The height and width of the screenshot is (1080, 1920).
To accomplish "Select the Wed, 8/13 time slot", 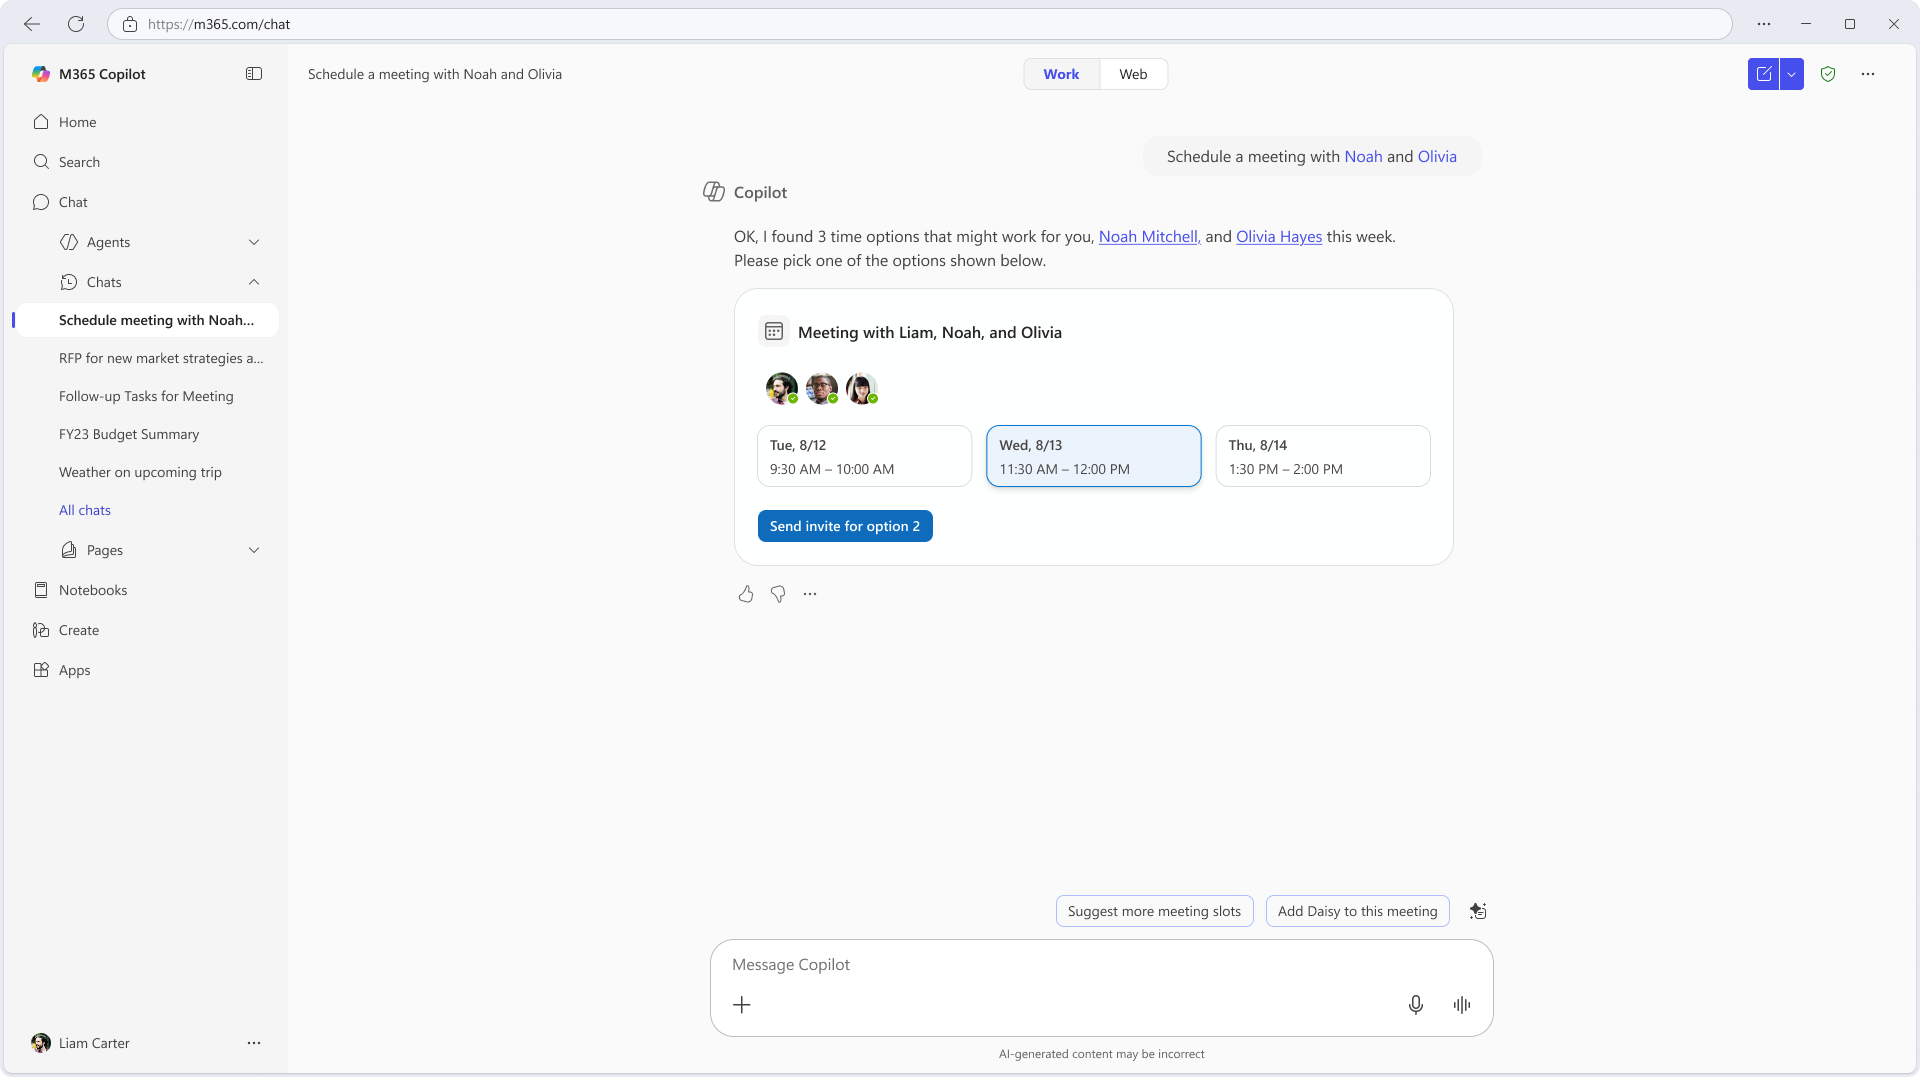I will (x=1093, y=457).
